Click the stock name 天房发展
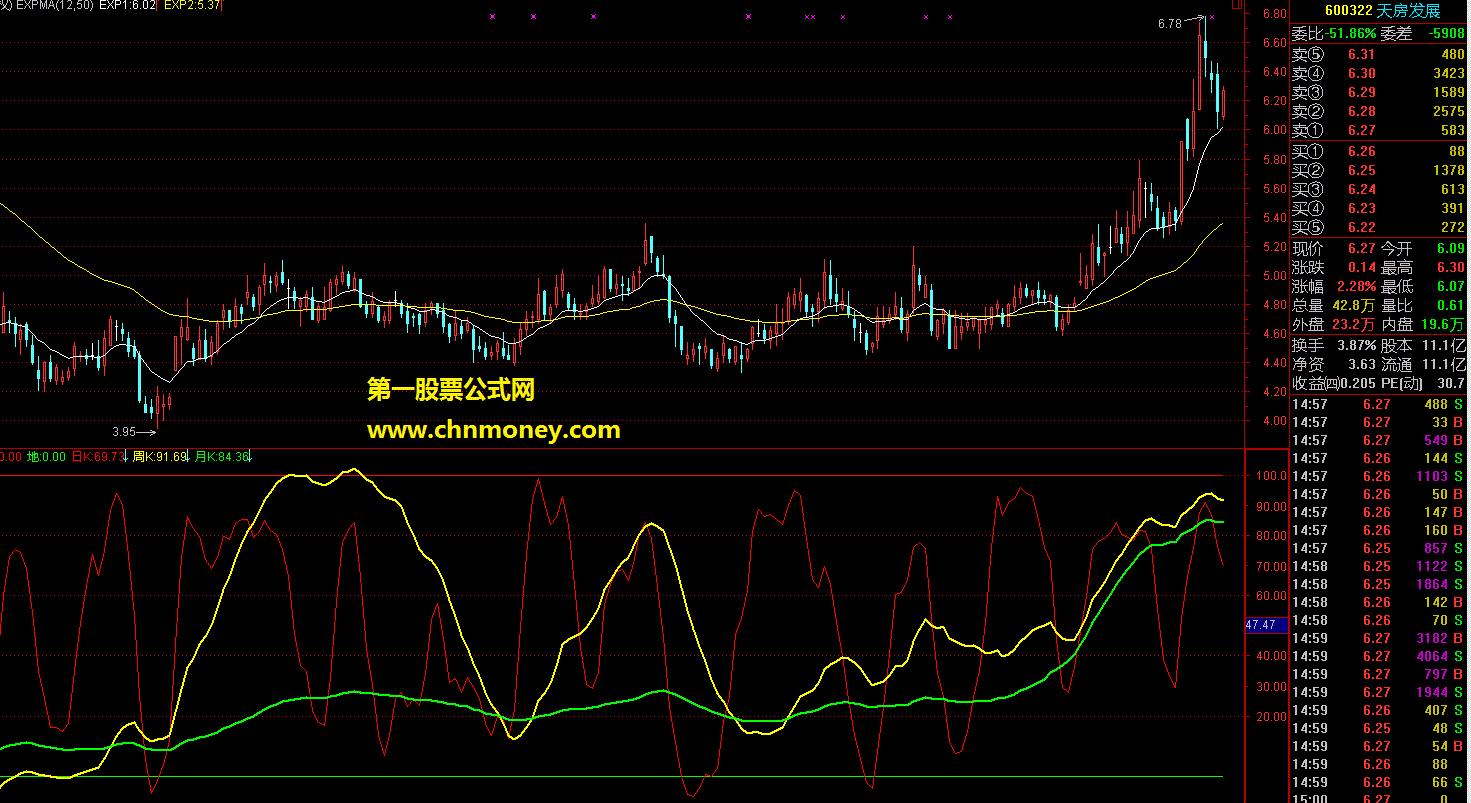 pos(1409,11)
